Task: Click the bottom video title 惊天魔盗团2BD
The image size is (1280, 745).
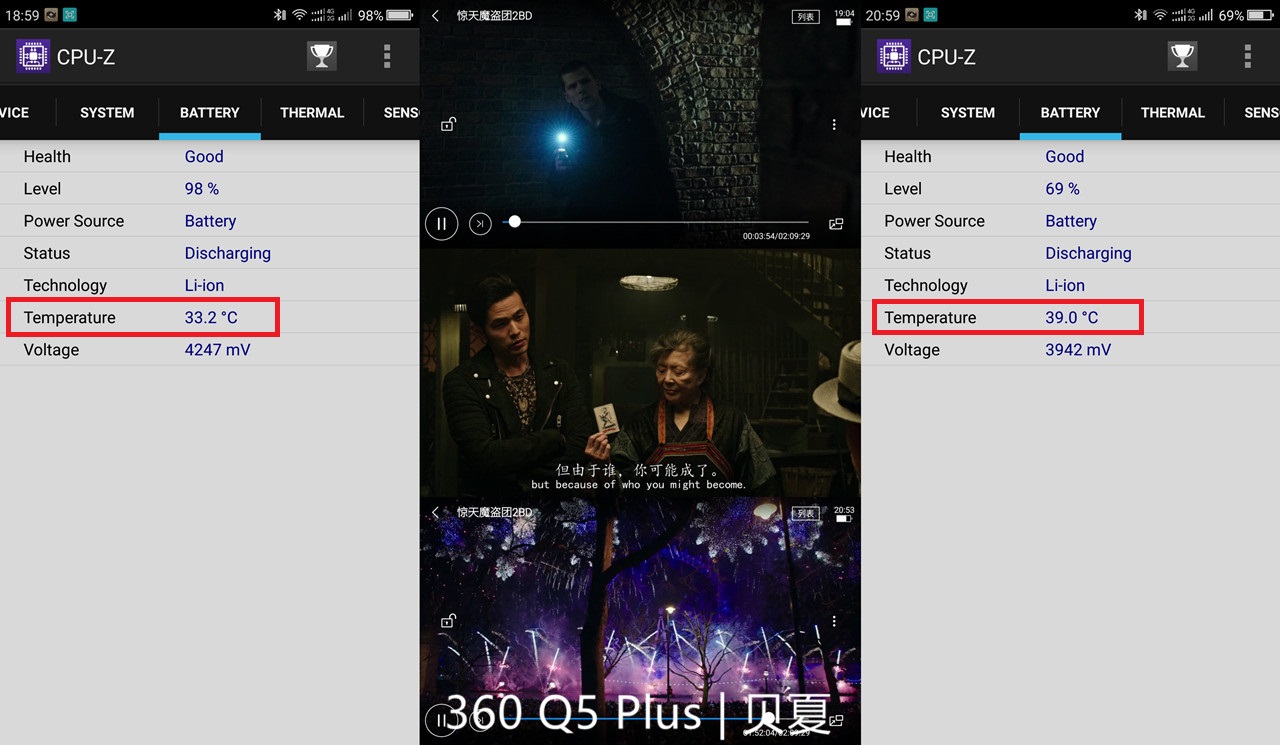Action: click(x=494, y=512)
